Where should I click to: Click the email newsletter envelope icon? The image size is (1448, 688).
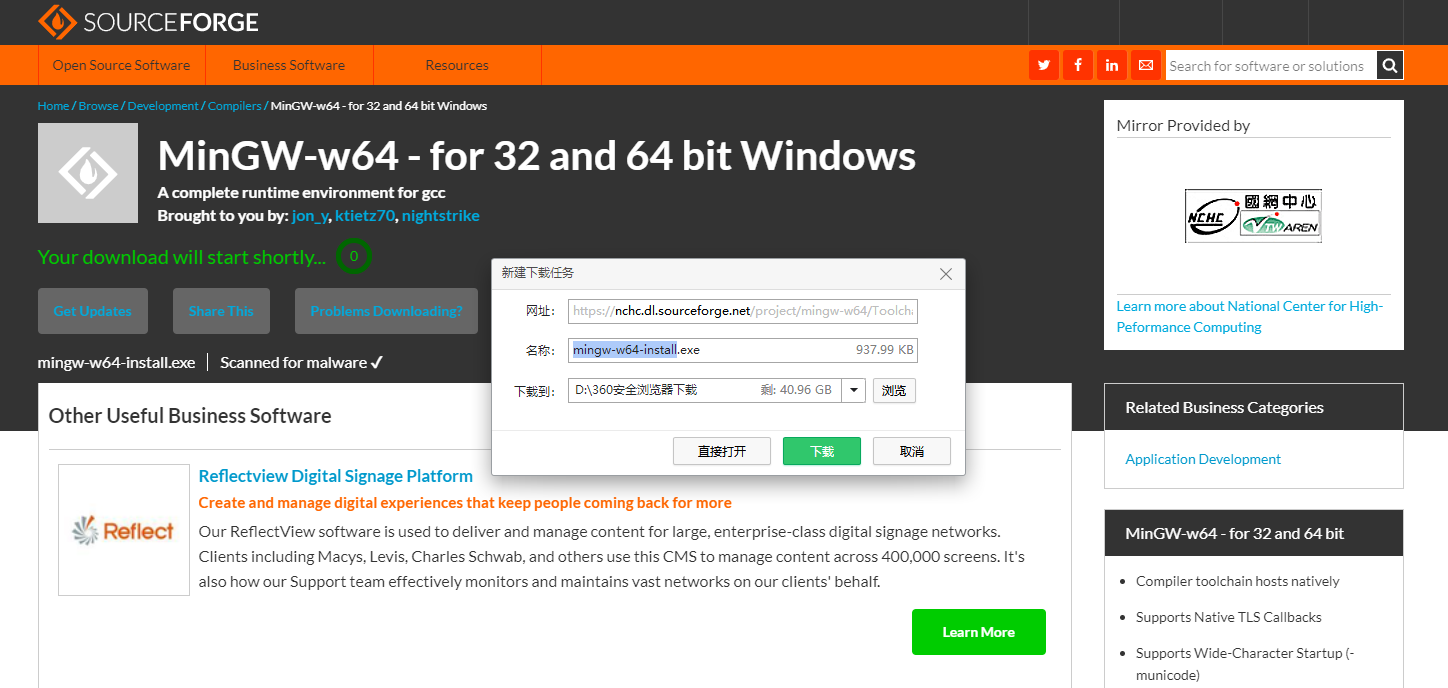coord(1146,65)
